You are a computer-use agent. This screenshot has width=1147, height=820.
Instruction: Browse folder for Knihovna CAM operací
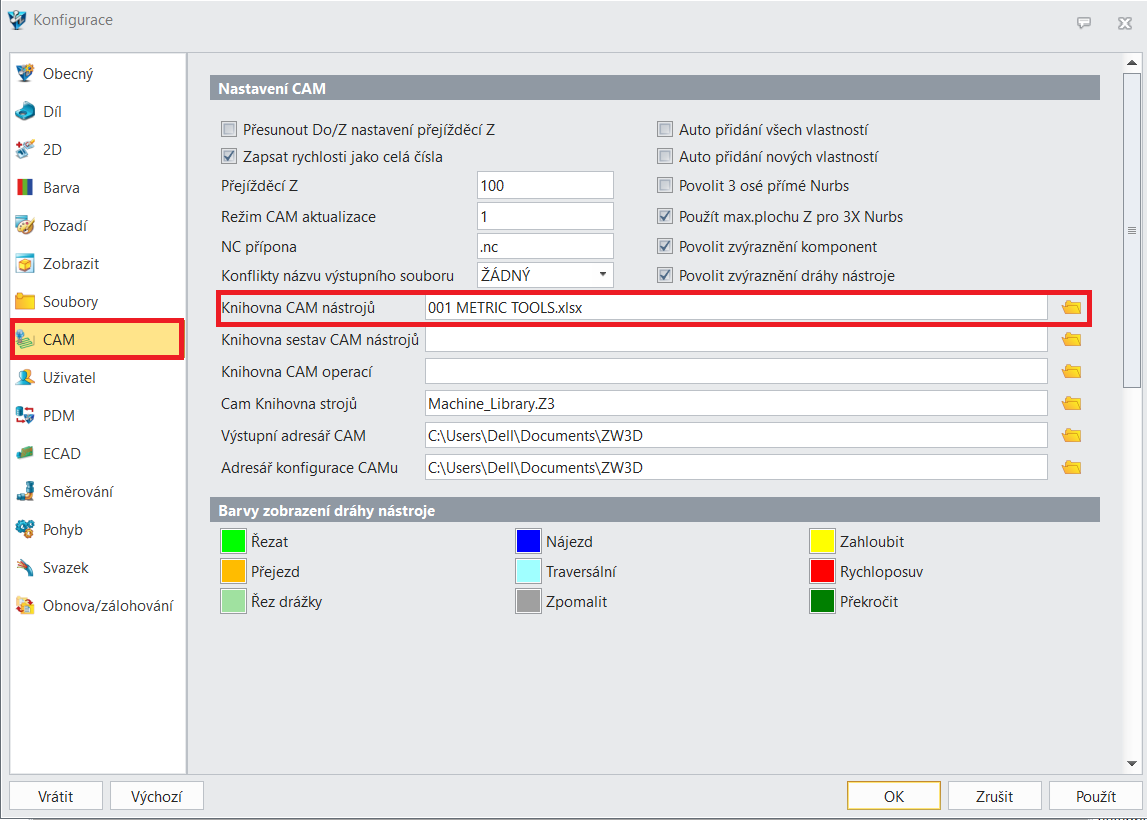(x=1072, y=372)
